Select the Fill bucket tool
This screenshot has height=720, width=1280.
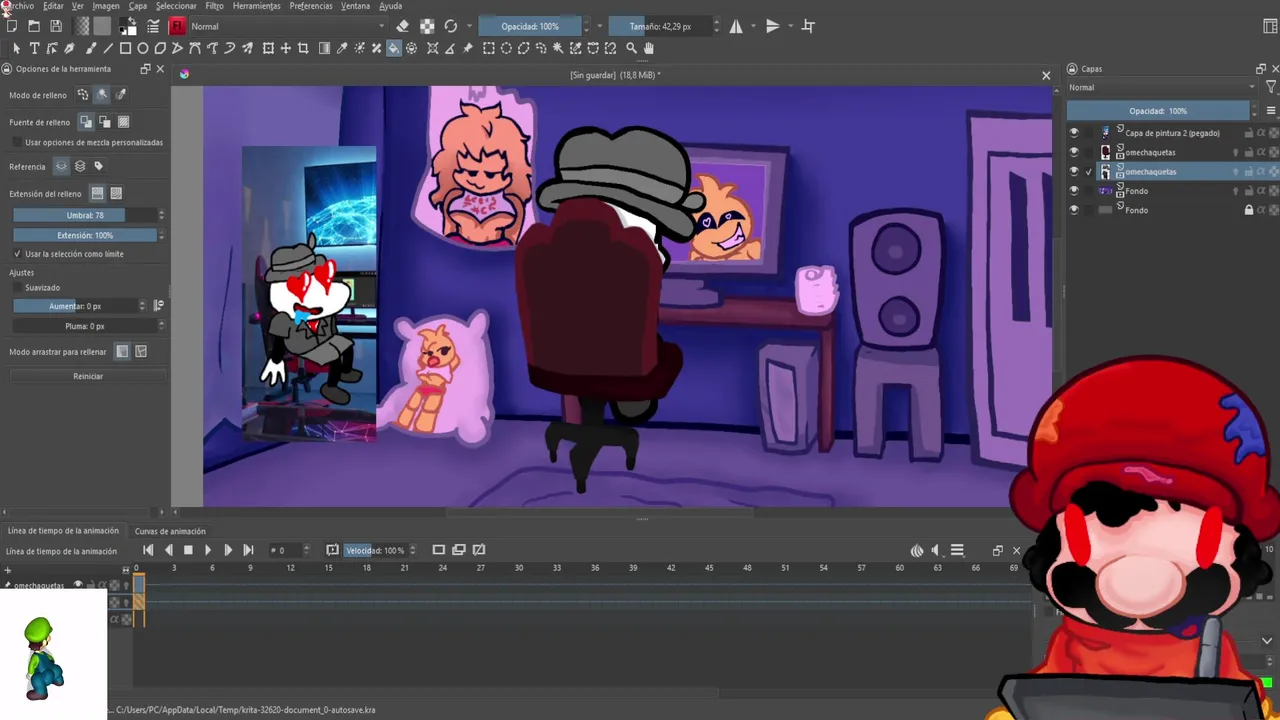coord(393,48)
